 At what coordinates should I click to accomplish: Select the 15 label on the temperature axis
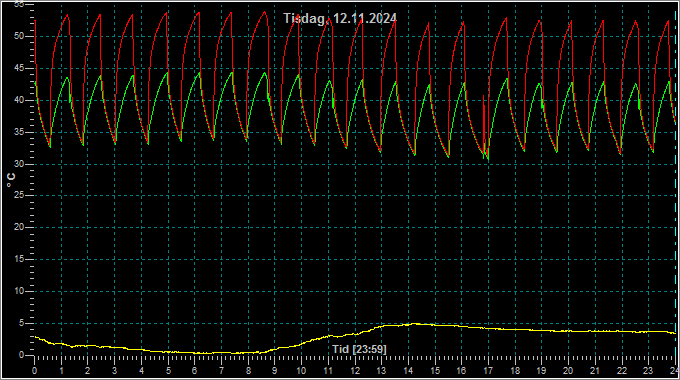tap(19, 259)
